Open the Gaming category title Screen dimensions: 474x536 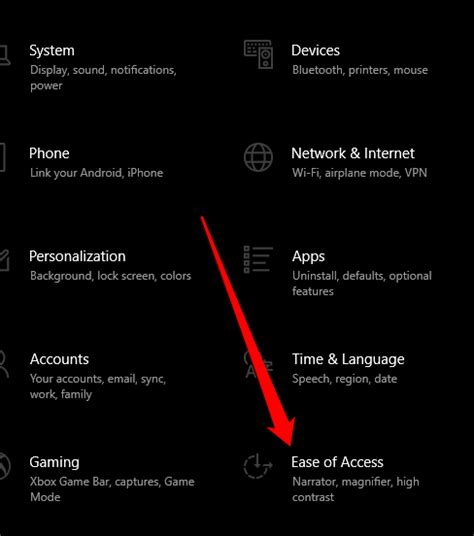[54, 463]
